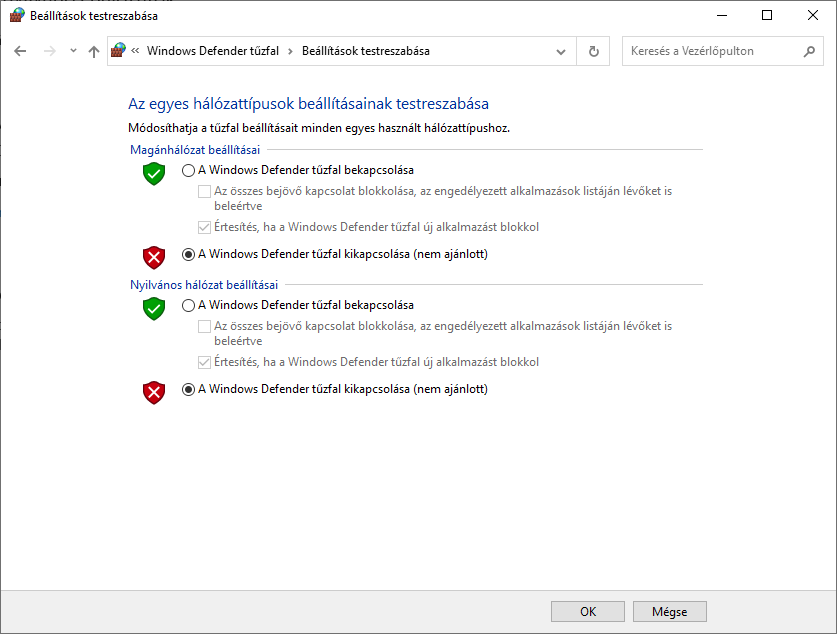Minimize the Beállítások testreszabása window

point(722,15)
